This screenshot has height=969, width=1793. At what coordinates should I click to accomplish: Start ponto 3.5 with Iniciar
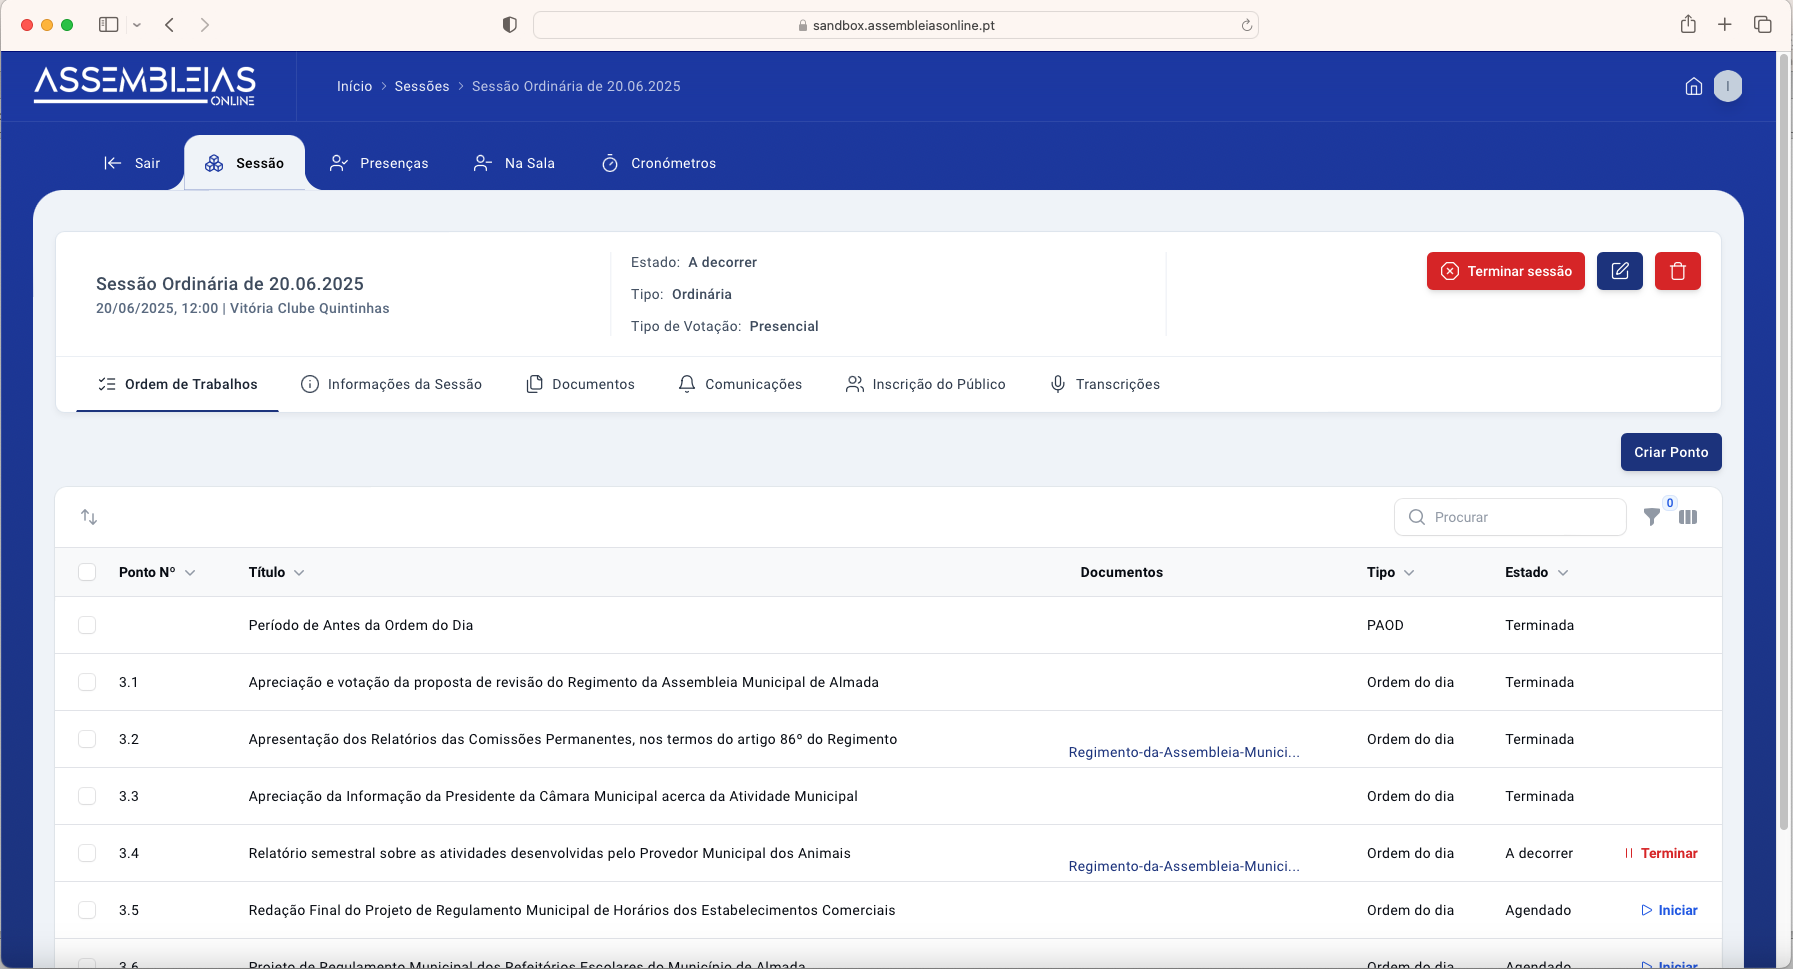(x=1669, y=910)
